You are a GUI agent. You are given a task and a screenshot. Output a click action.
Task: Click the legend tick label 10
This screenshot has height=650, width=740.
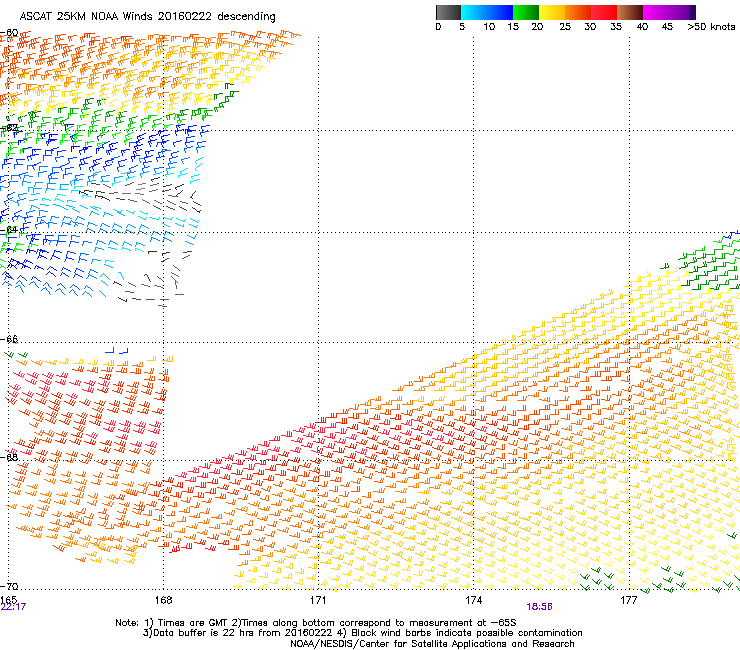[489, 27]
